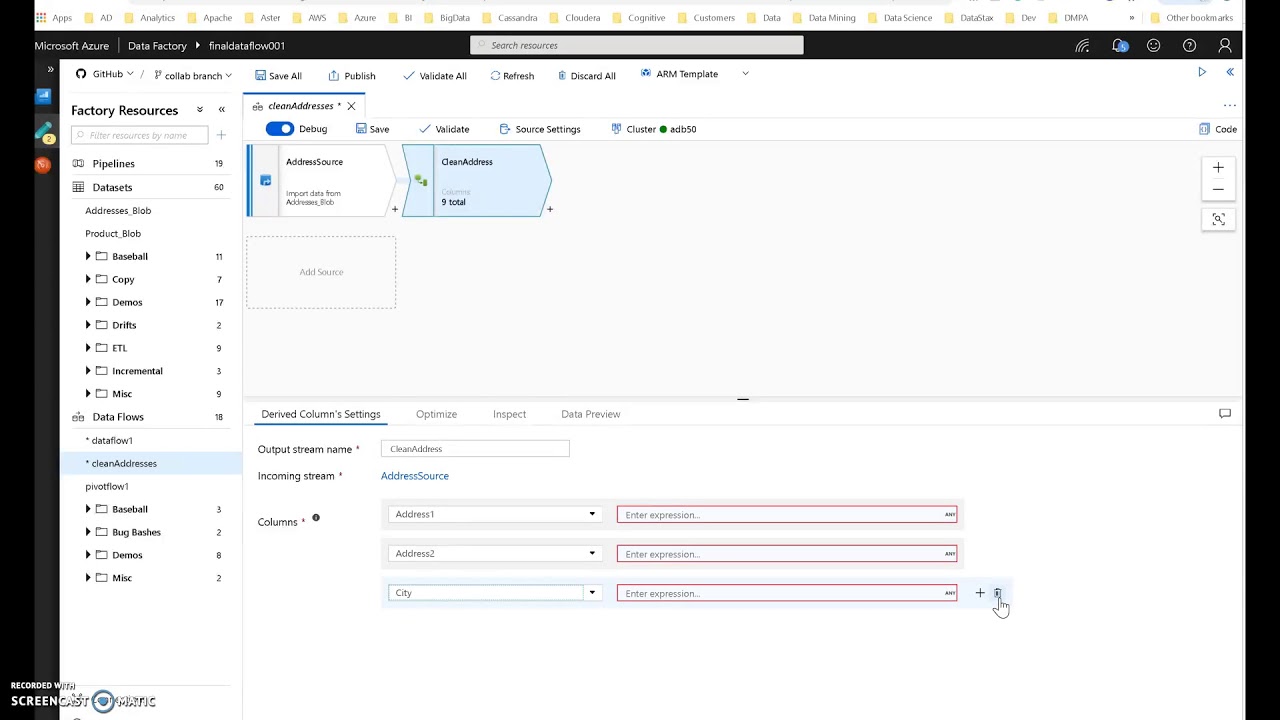Switch to the Data Preview tab

pos(590,414)
